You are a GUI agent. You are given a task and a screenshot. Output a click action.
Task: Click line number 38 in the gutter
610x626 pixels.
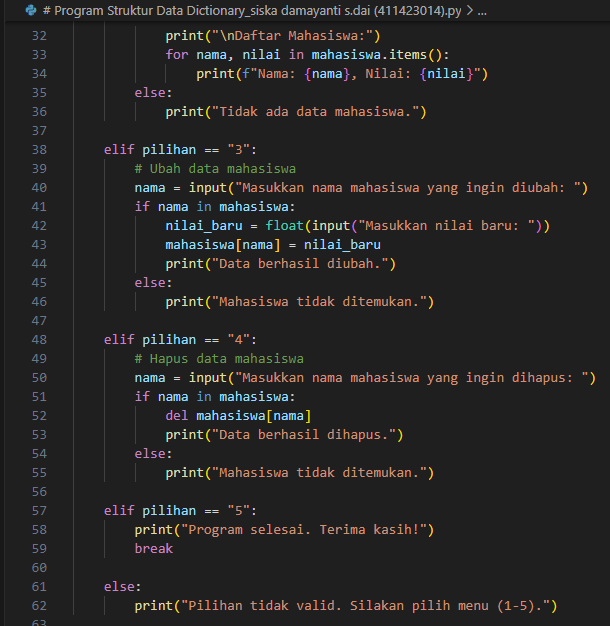click(x=39, y=150)
